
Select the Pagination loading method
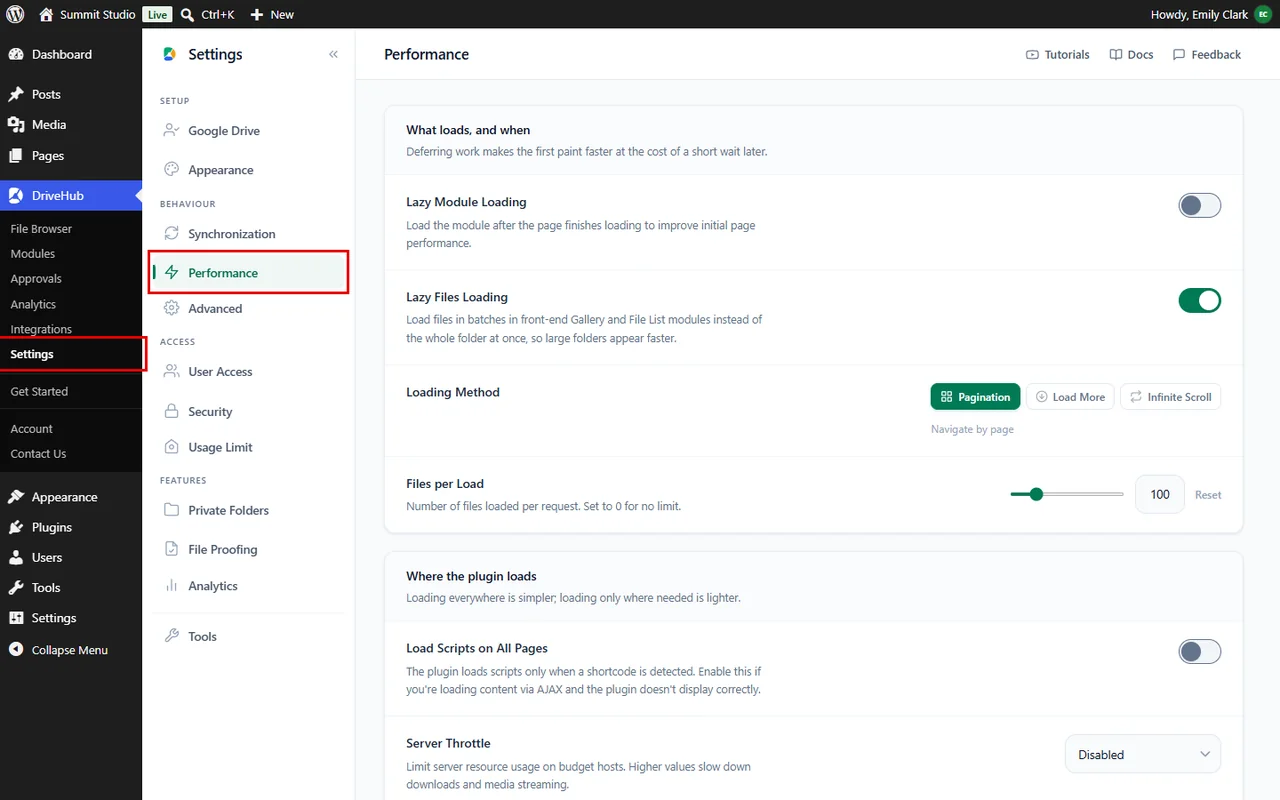tap(975, 397)
